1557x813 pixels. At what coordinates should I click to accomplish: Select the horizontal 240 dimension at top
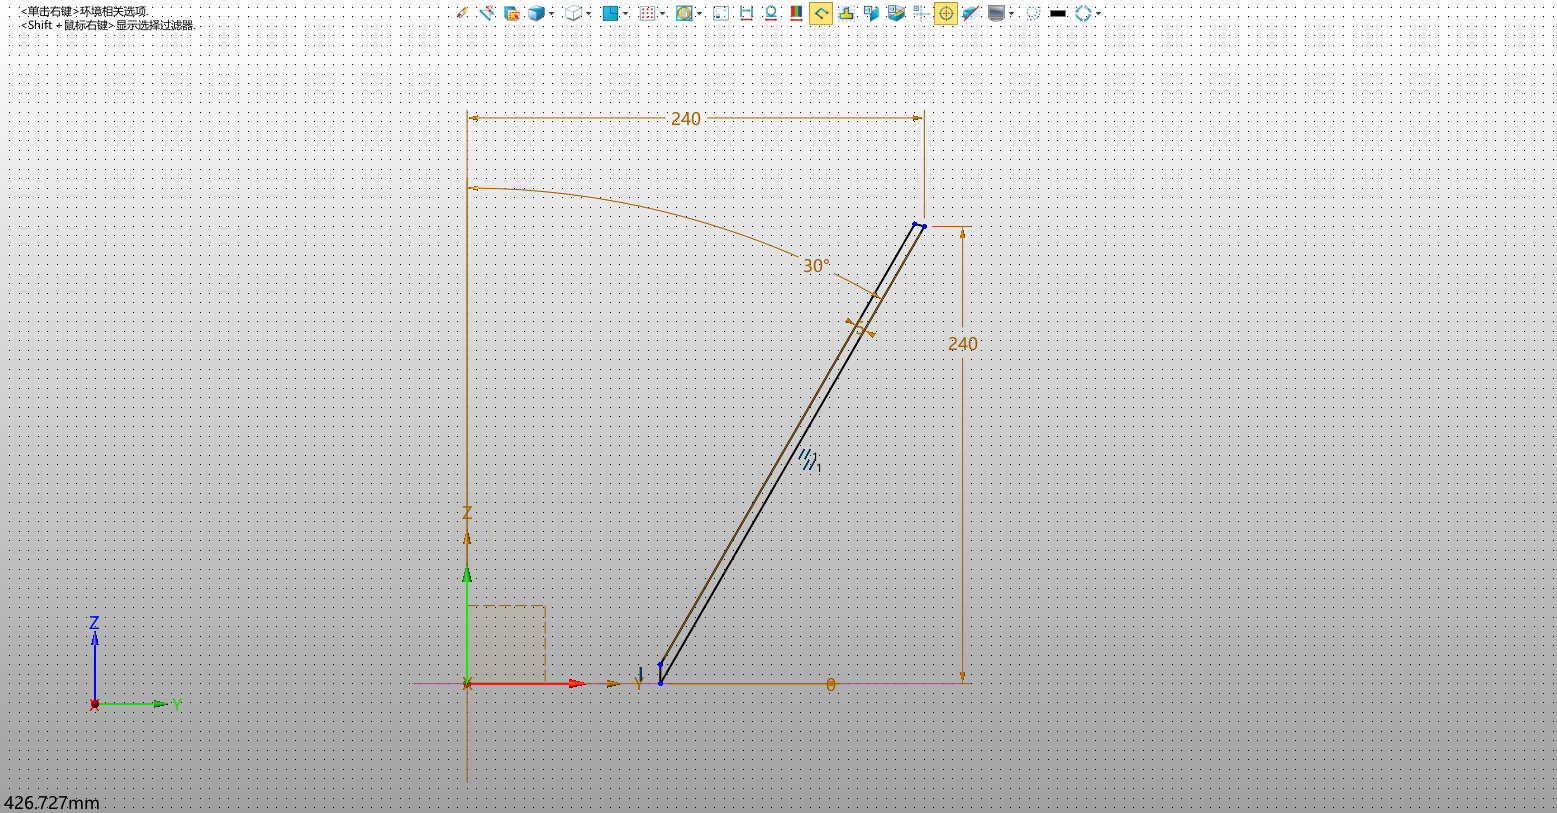click(x=686, y=119)
